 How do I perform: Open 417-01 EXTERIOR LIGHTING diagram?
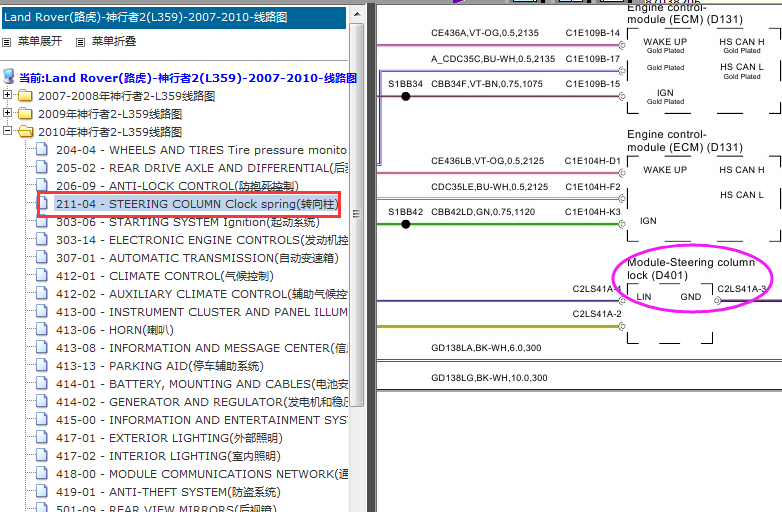(169, 438)
